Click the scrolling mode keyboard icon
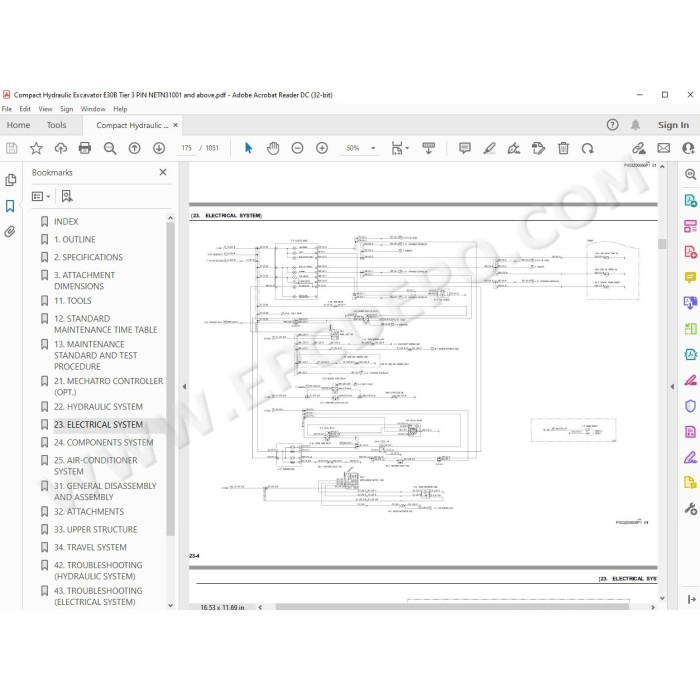 click(x=429, y=148)
